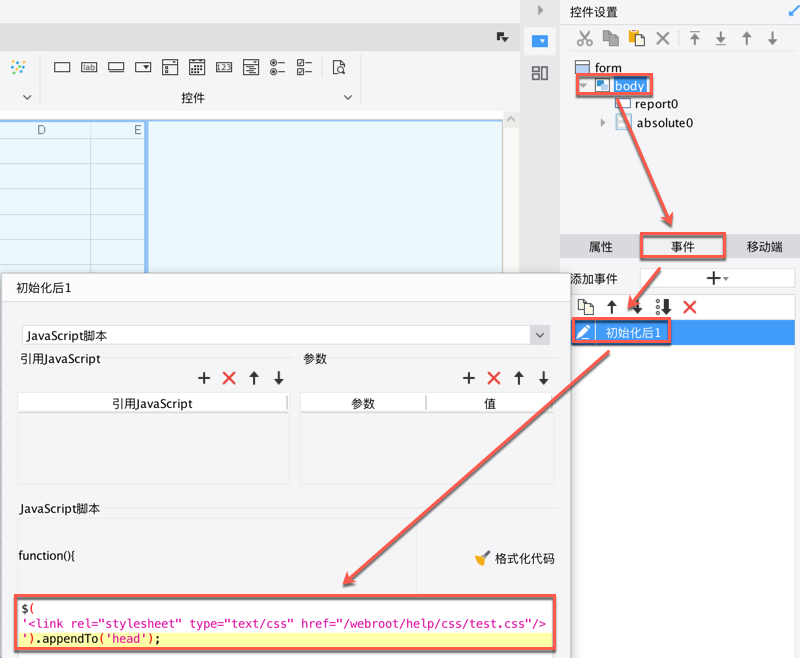Paste widget using the clipboard icon
The image size is (800, 658).
click(637, 38)
